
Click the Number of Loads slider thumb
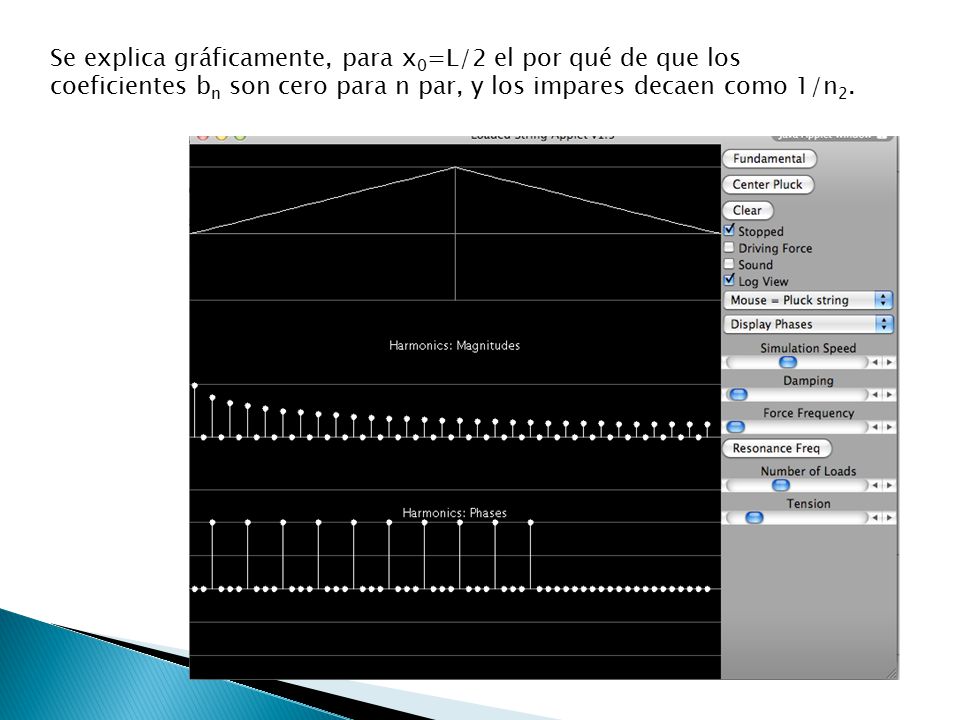click(780, 485)
